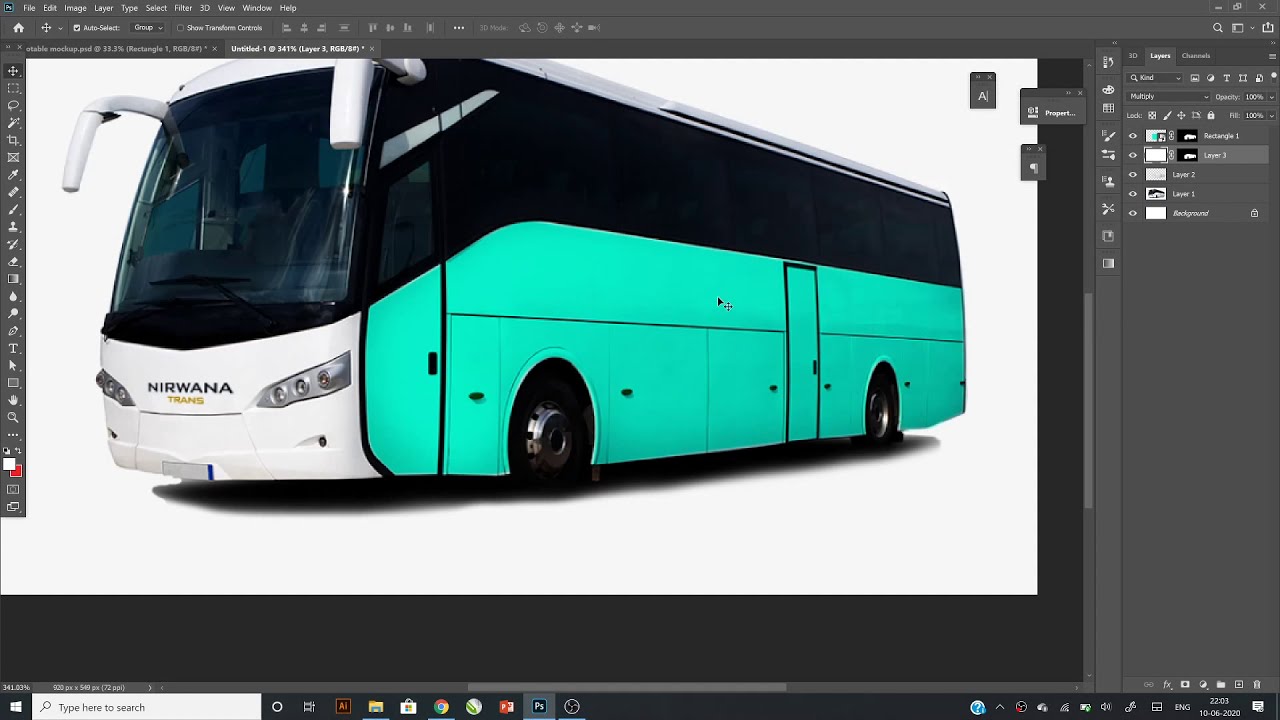The height and width of the screenshot is (720, 1280).
Task: Select the Type tool
Action: [13, 348]
